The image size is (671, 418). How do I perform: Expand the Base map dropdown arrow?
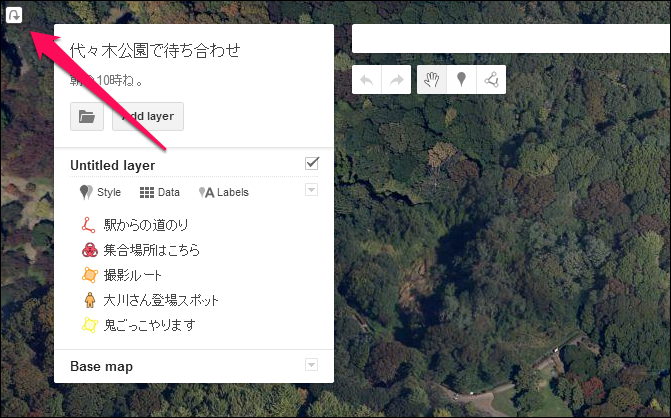[x=312, y=365]
